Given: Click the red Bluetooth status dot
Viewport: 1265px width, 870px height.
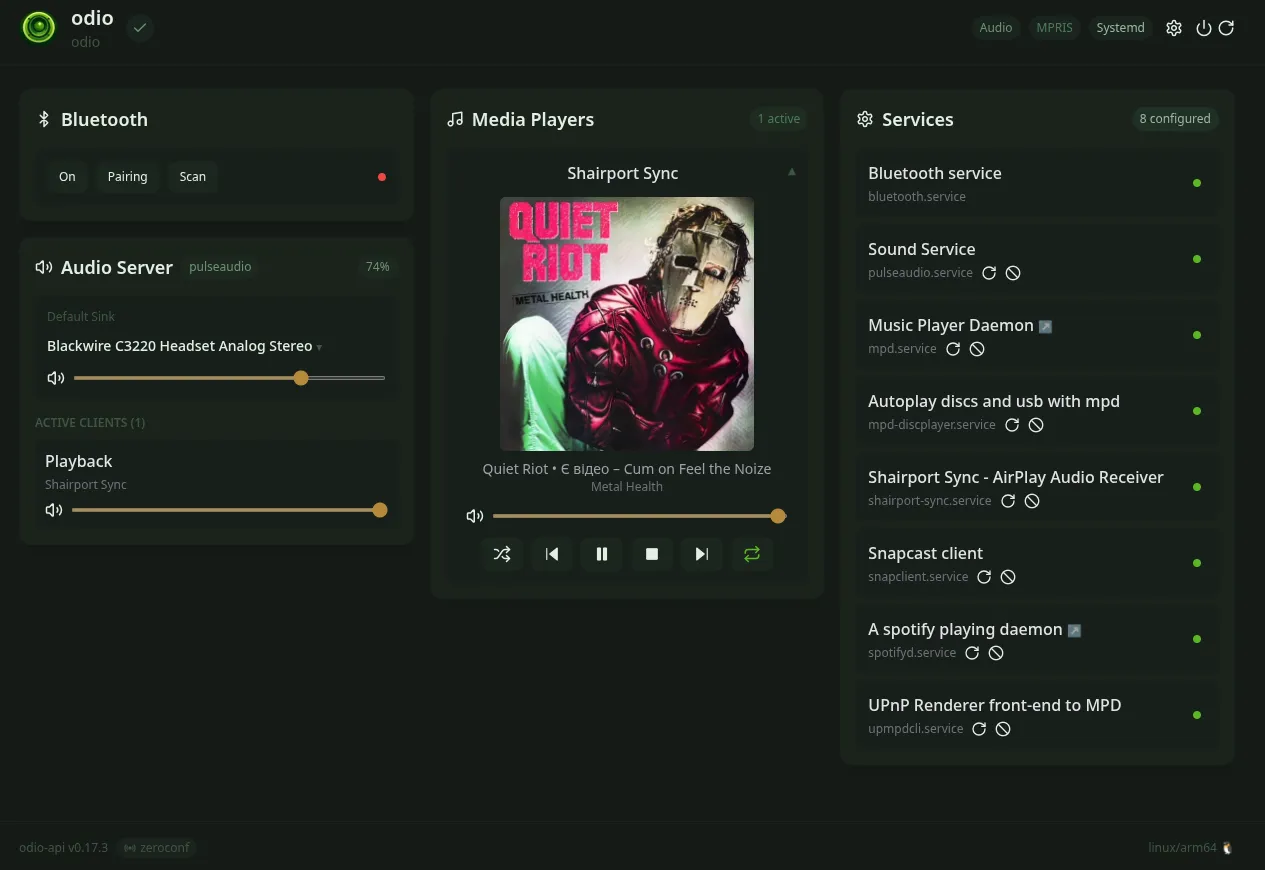Looking at the screenshot, I should coord(382,177).
